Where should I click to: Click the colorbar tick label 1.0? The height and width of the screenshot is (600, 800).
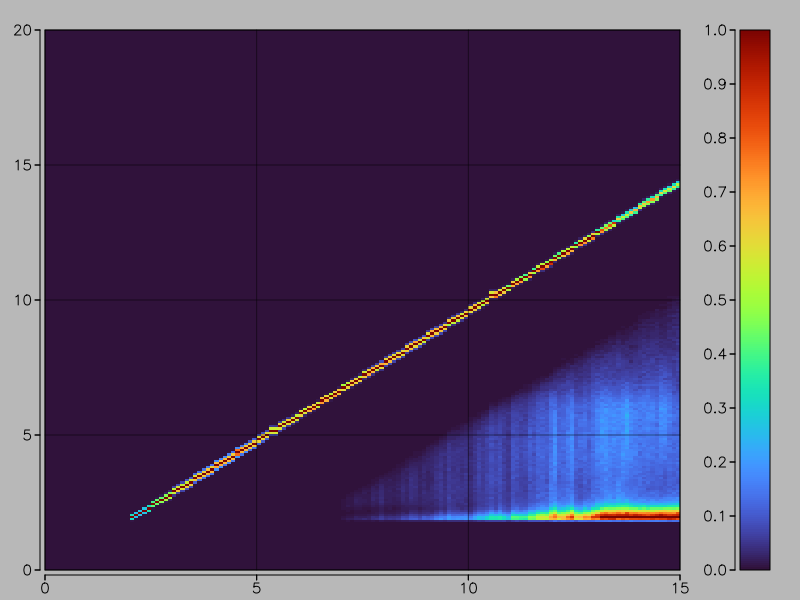718,30
